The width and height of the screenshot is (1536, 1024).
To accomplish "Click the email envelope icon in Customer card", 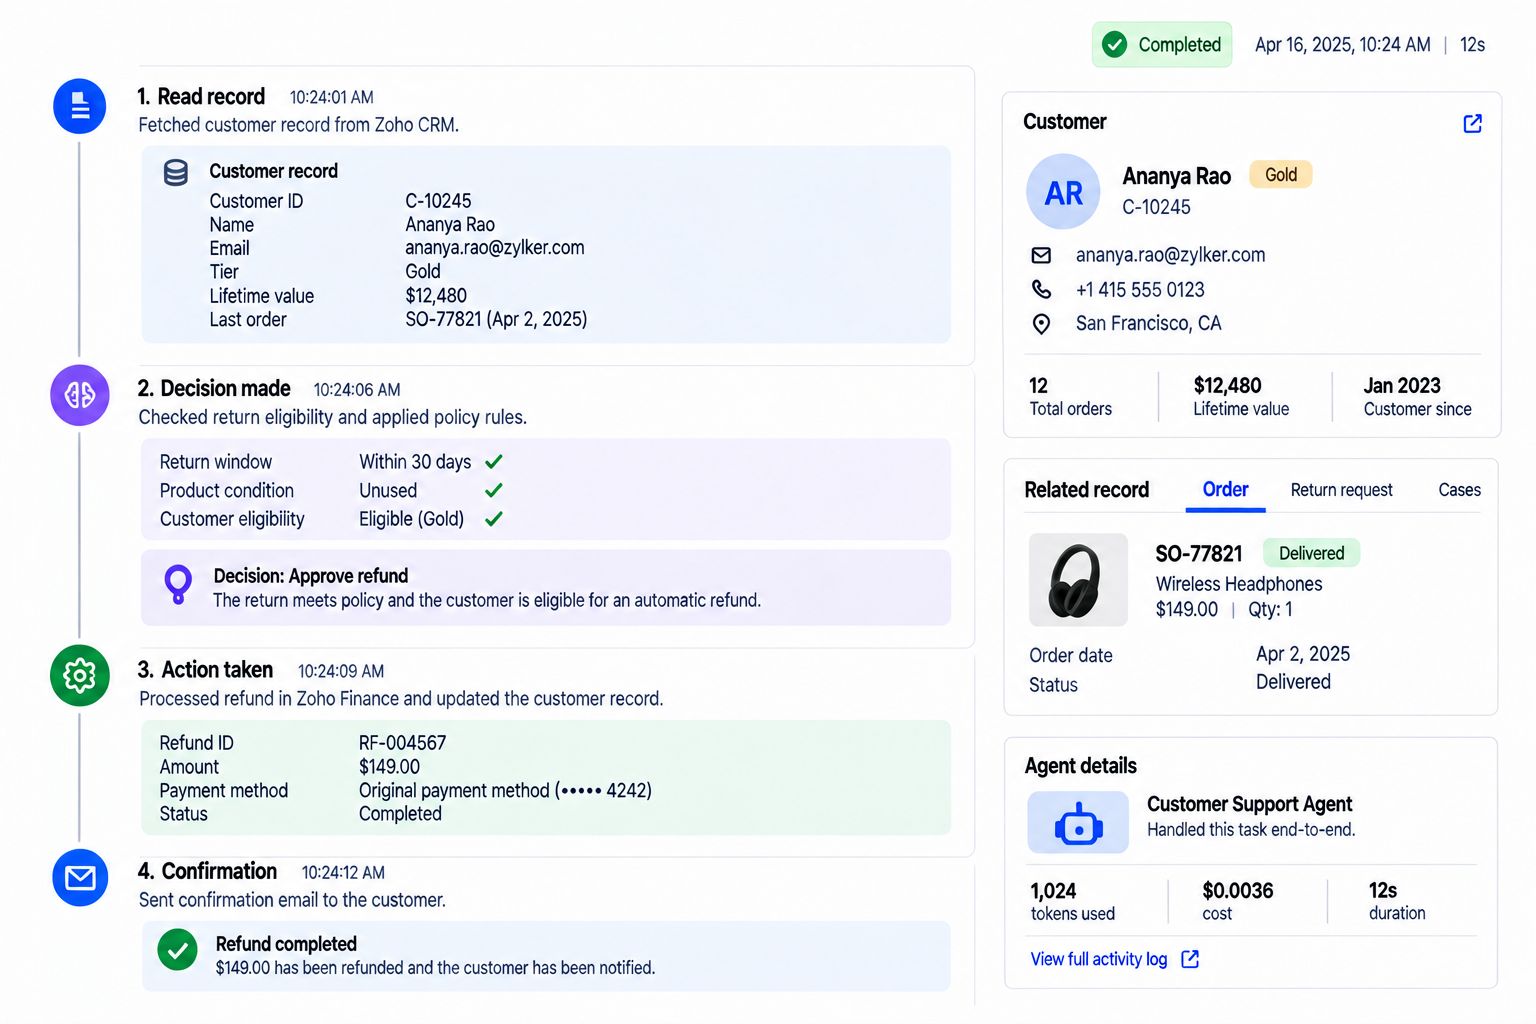I will pos(1041,255).
